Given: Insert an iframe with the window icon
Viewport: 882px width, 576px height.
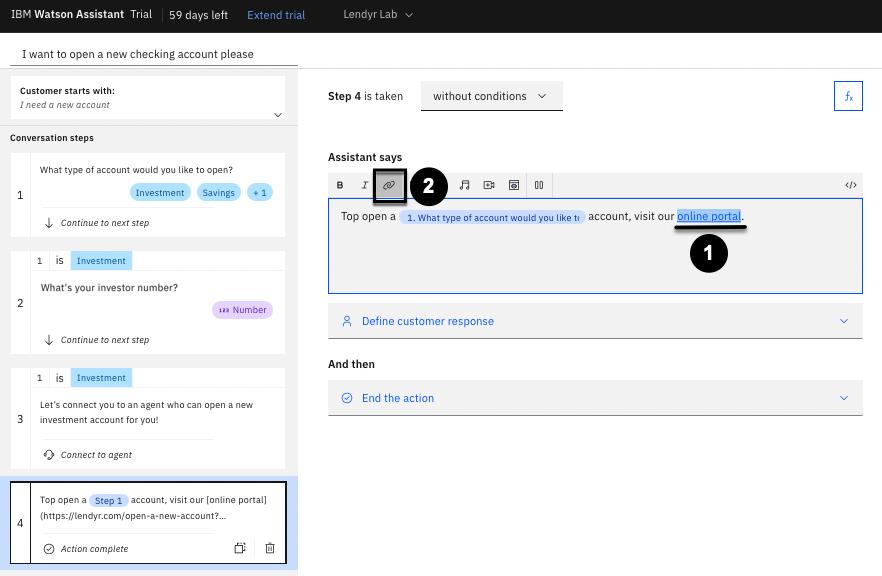Looking at the screenshot, I should [x=514, y=185].
